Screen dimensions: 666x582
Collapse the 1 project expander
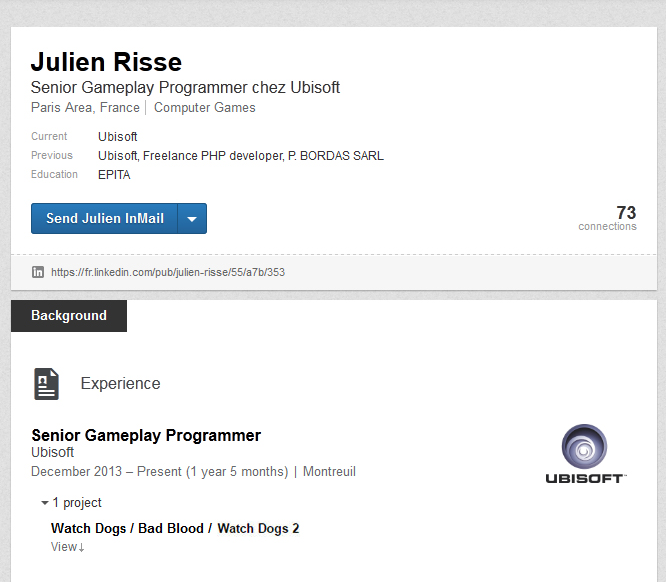point(71,503)
